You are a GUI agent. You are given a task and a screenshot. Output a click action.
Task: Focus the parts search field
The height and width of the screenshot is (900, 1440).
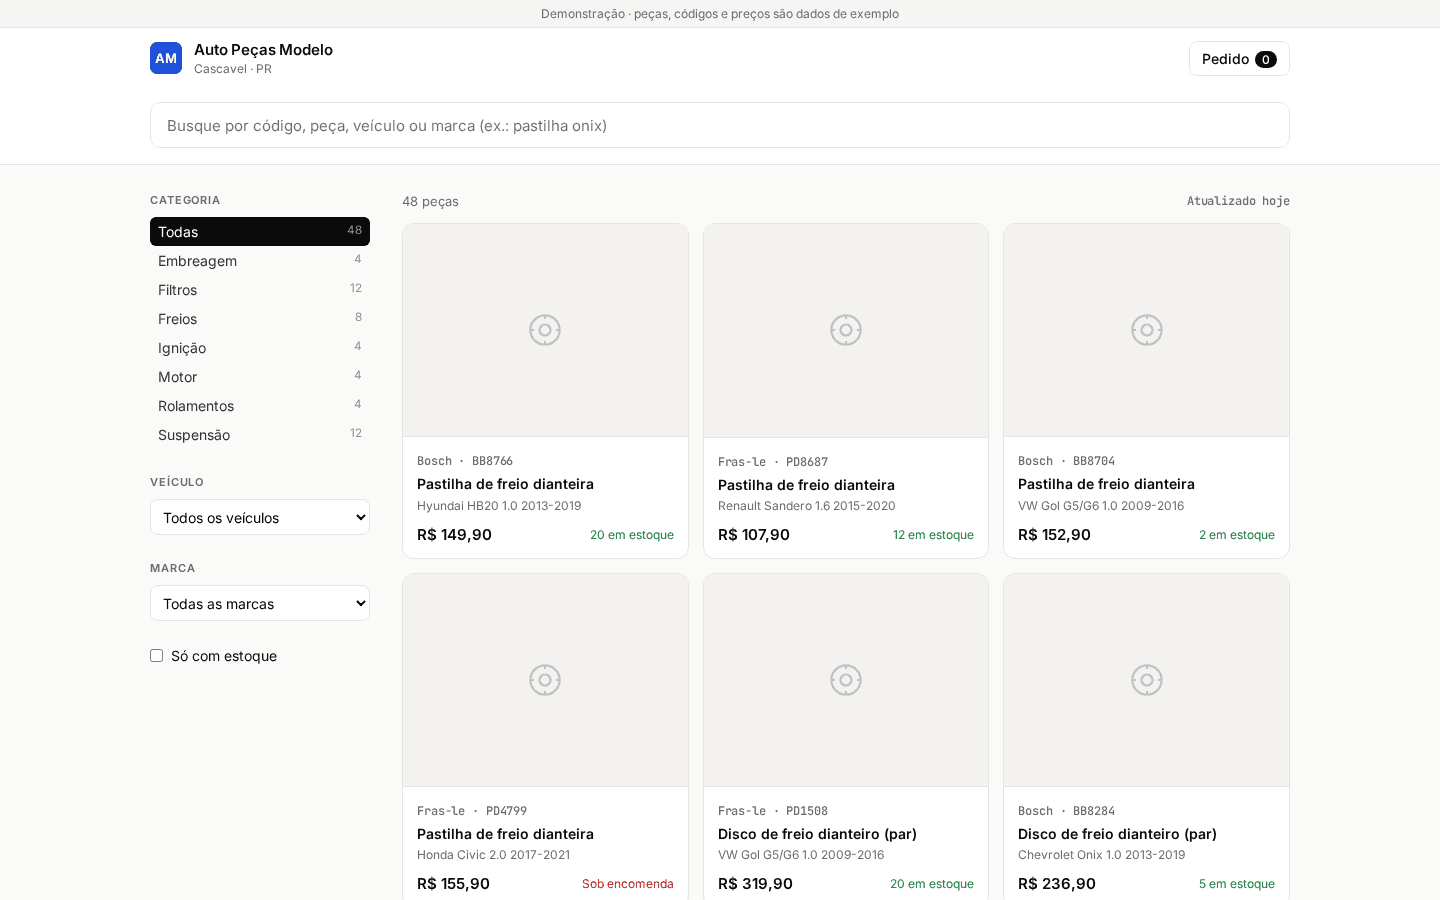pyautogui.click(x=720, y=125)
